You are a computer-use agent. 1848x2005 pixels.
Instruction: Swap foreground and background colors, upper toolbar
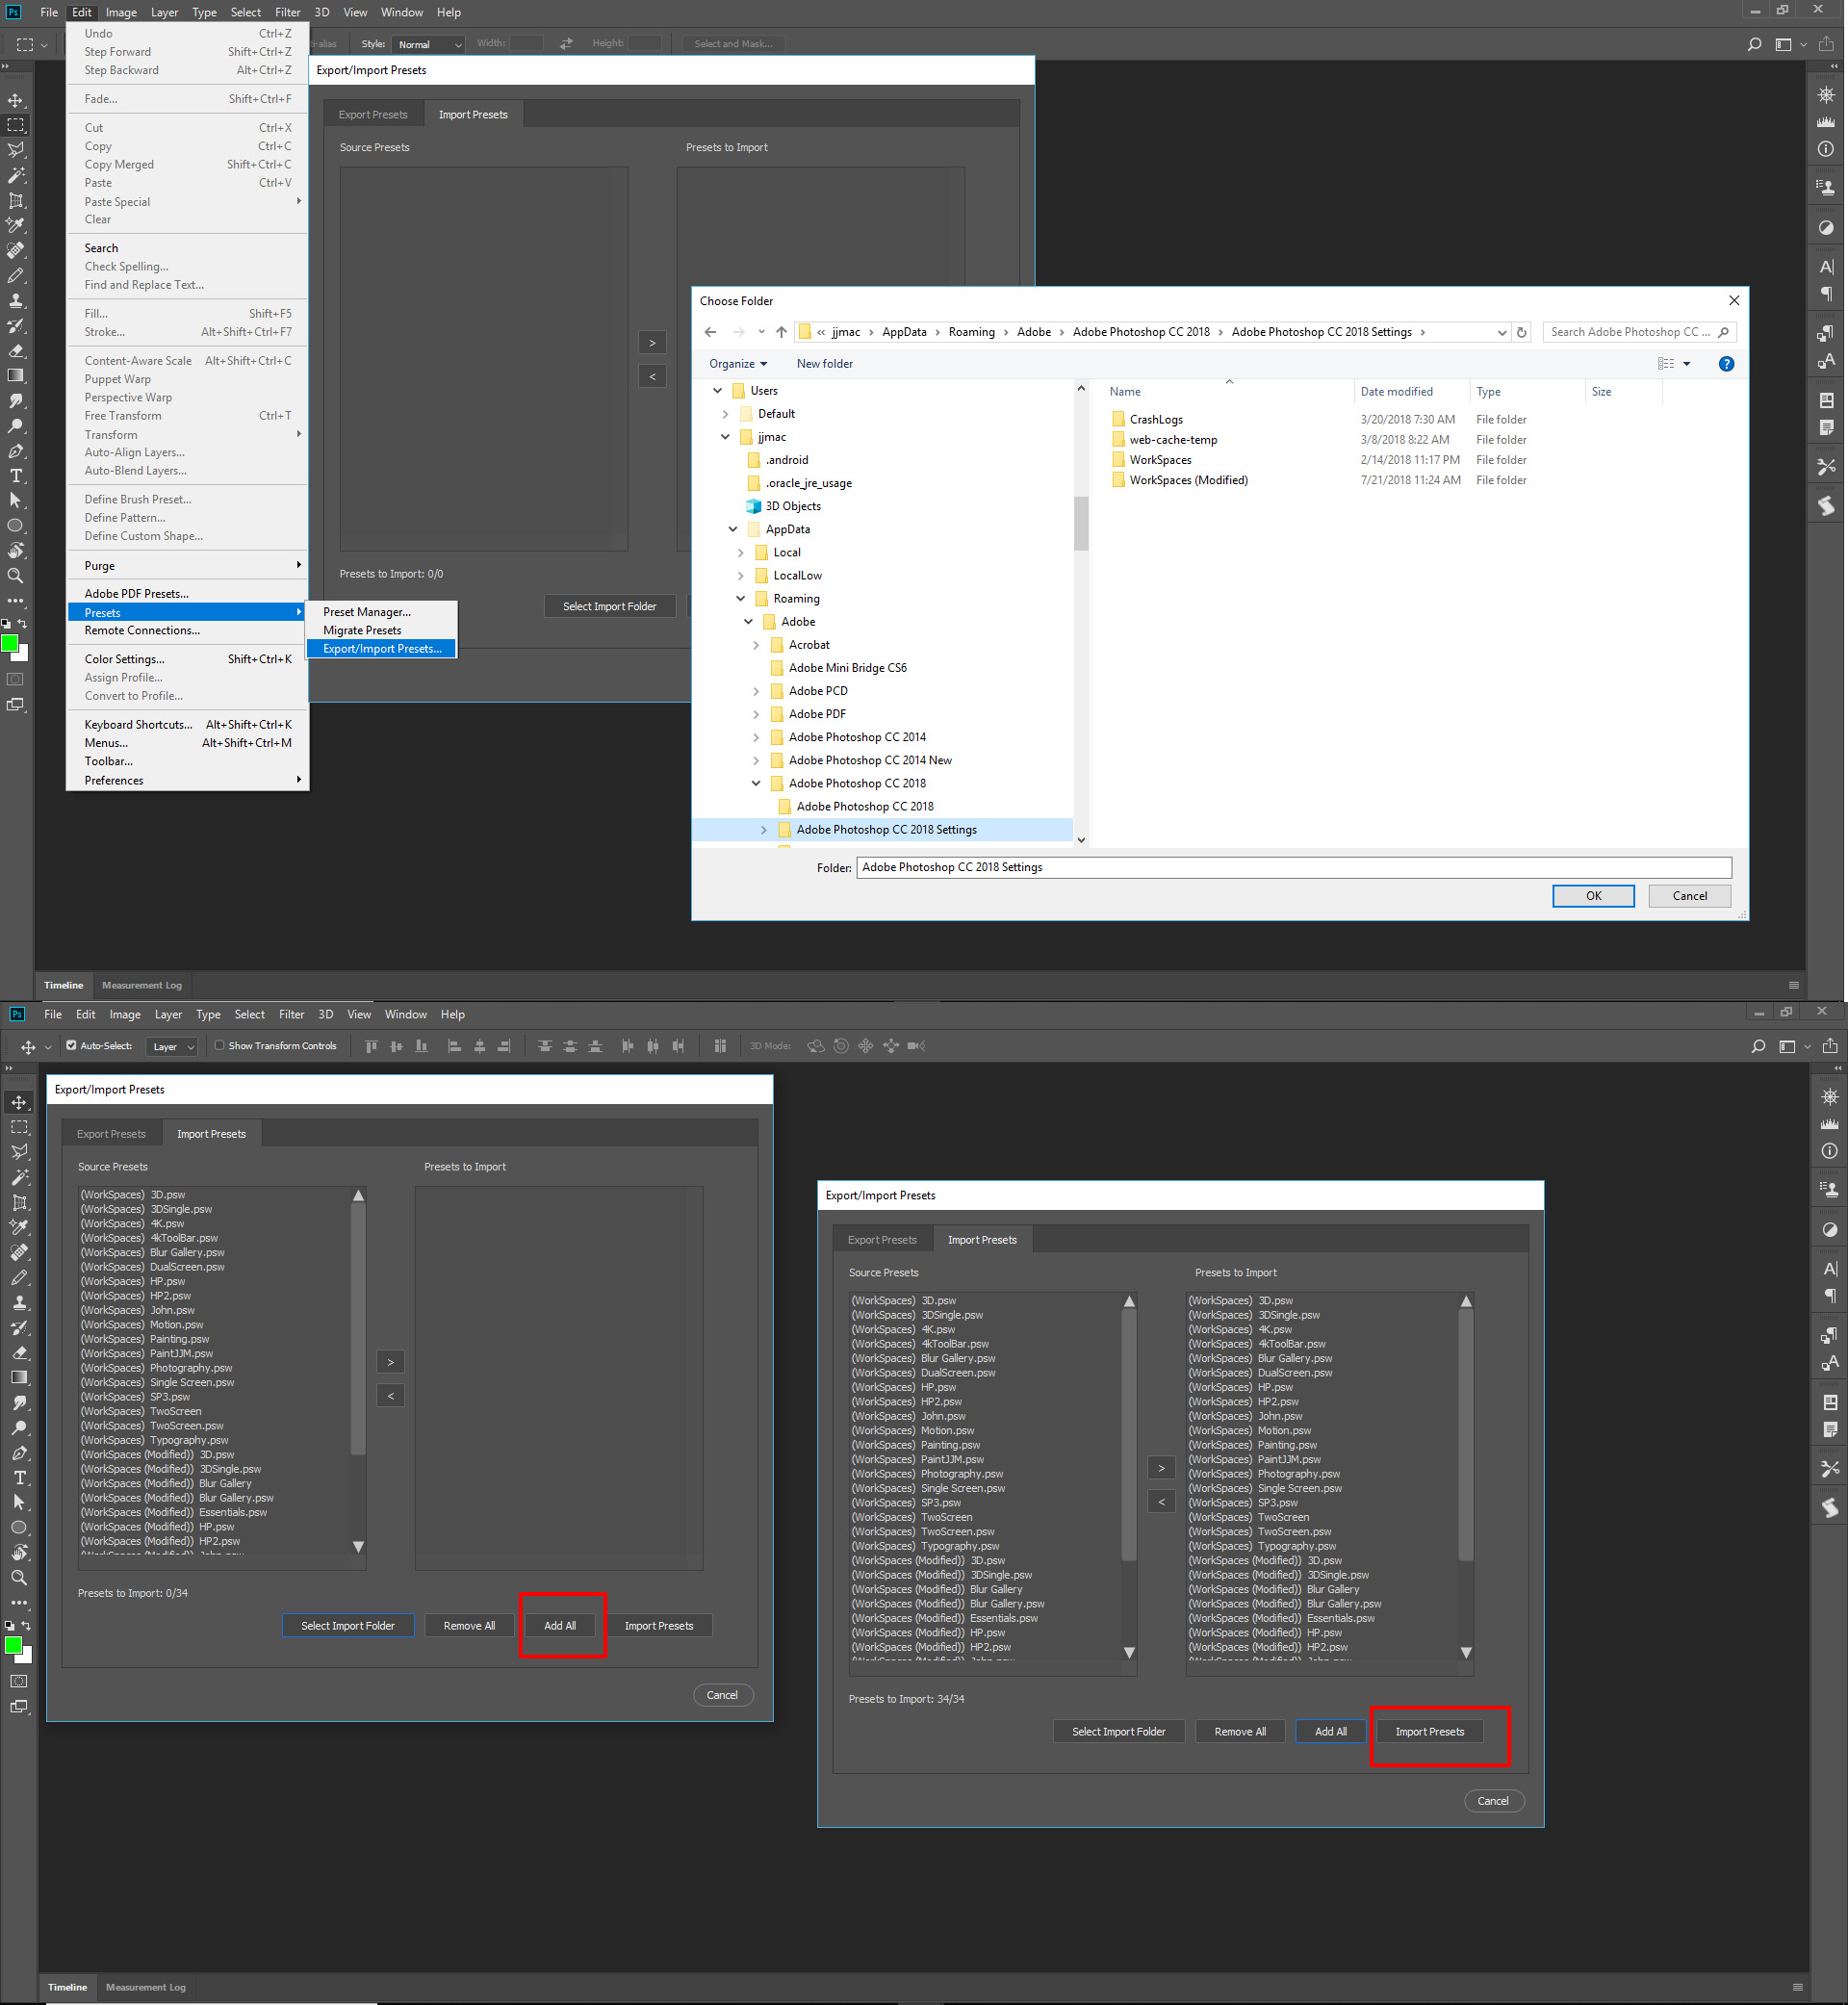22,624
